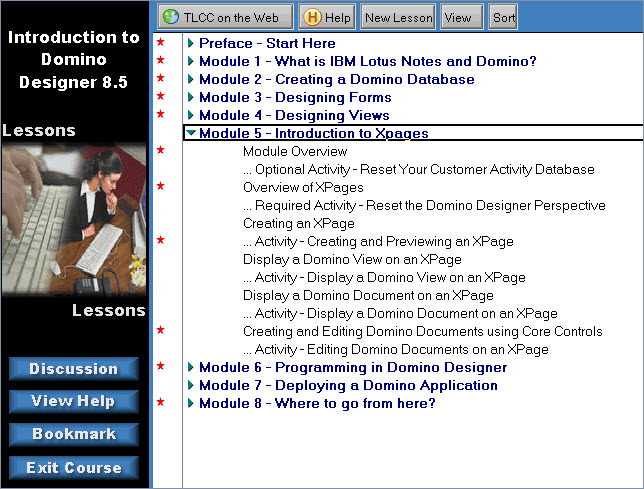
Task: Open Creating and Editing Domino Documents using Core Controls
Action: 423,331
